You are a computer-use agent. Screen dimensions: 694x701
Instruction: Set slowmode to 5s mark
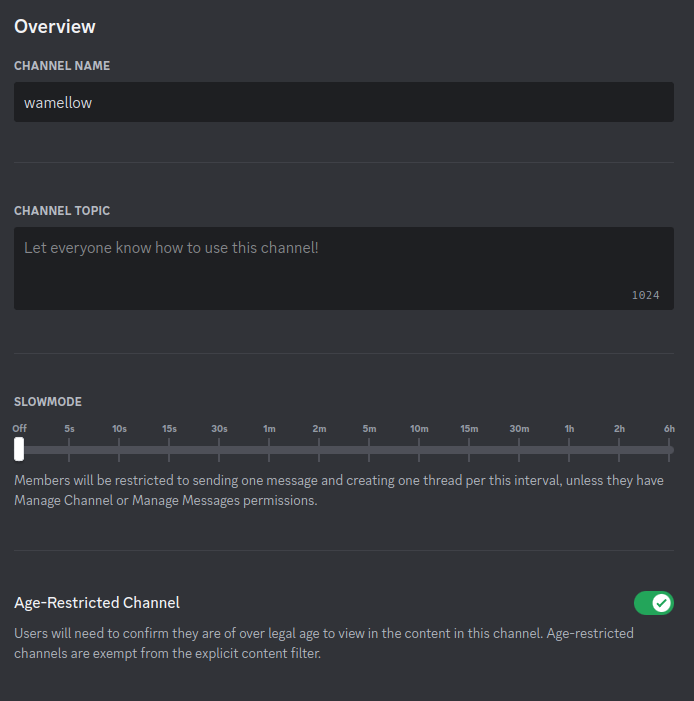click(69, 450)
